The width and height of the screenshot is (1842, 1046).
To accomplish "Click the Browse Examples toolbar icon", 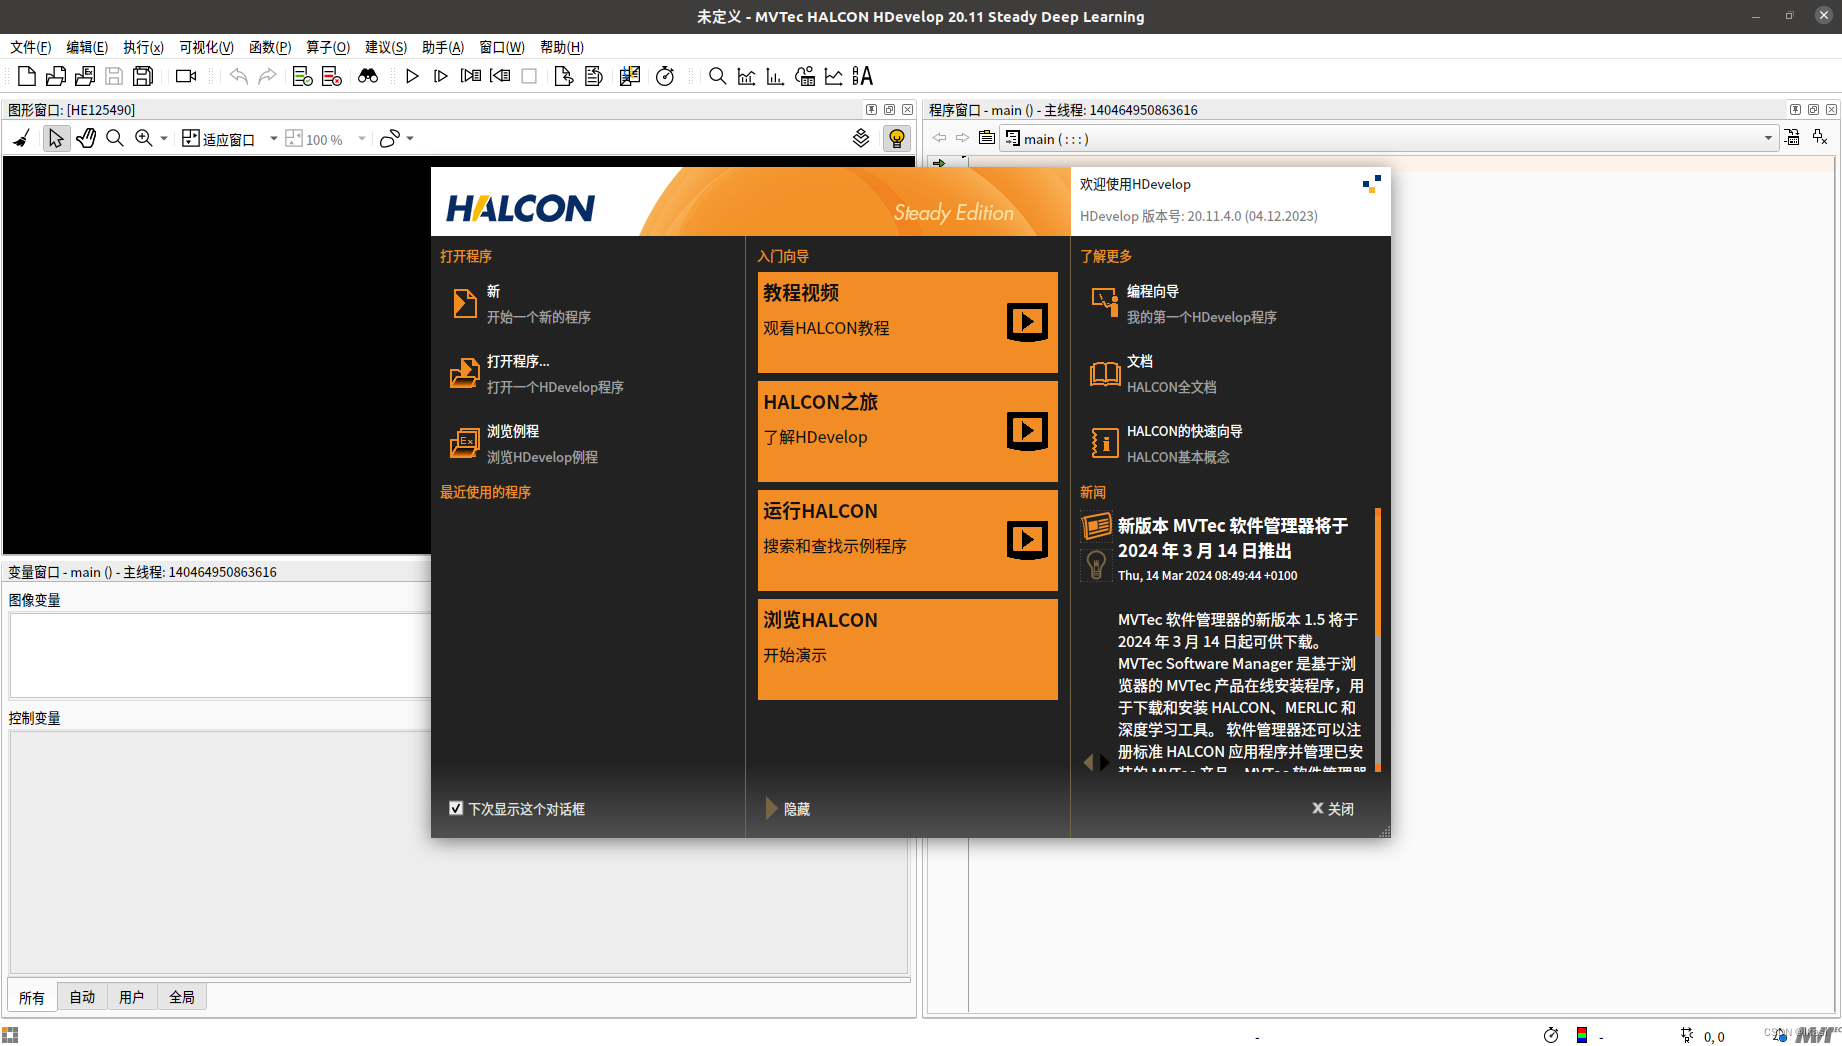I will [85, 76].
